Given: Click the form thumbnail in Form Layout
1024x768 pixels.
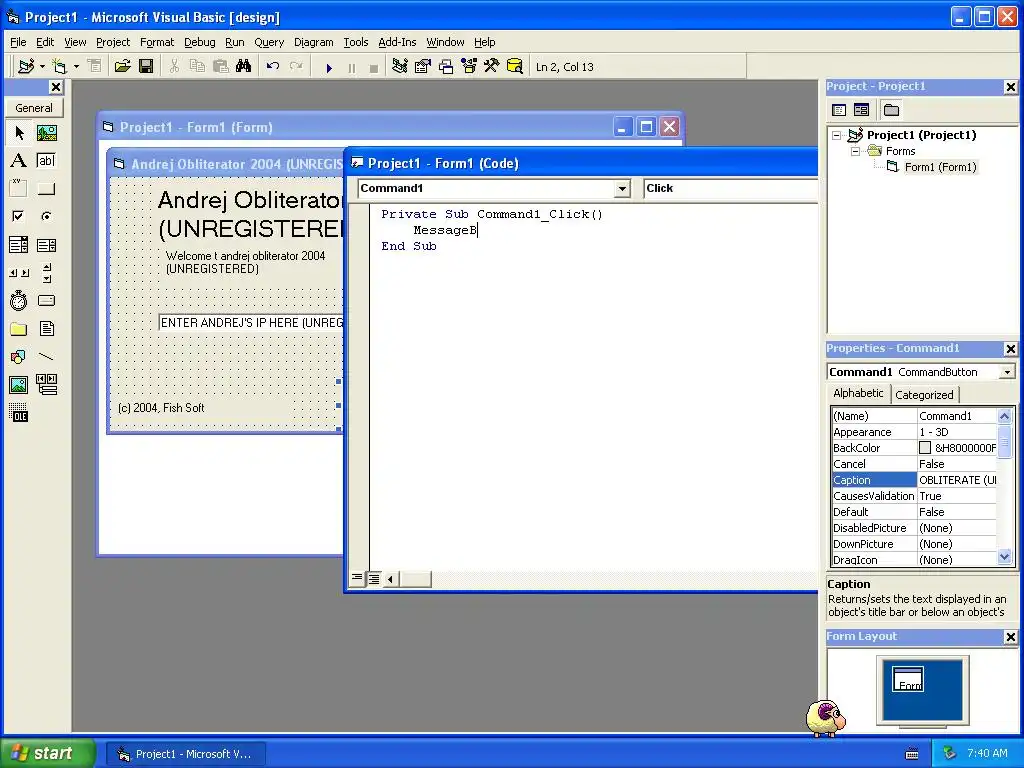Looking at the screenshot, I should pyautogui.click(x=908, y=679).
